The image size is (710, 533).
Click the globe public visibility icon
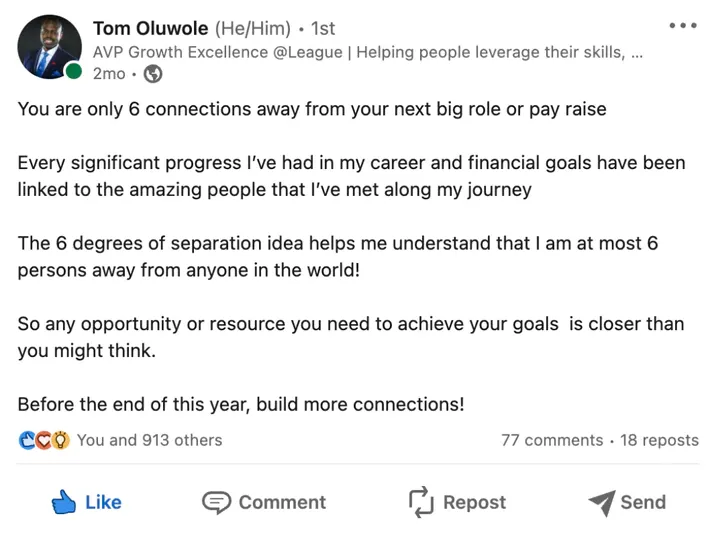pyautogui.click(x=153, y=74)
